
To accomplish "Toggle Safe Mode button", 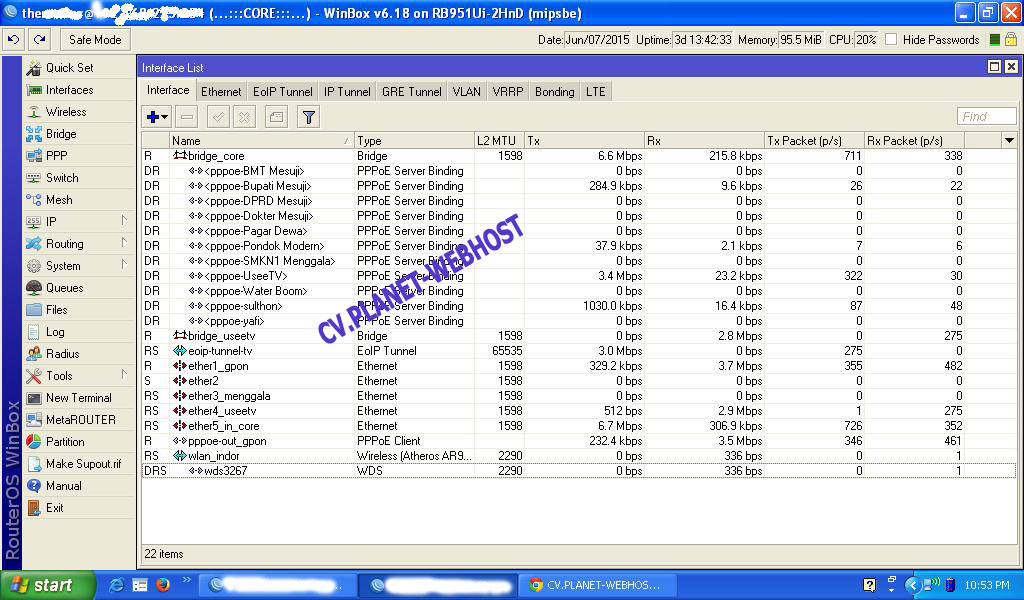I will coord(95,40).
